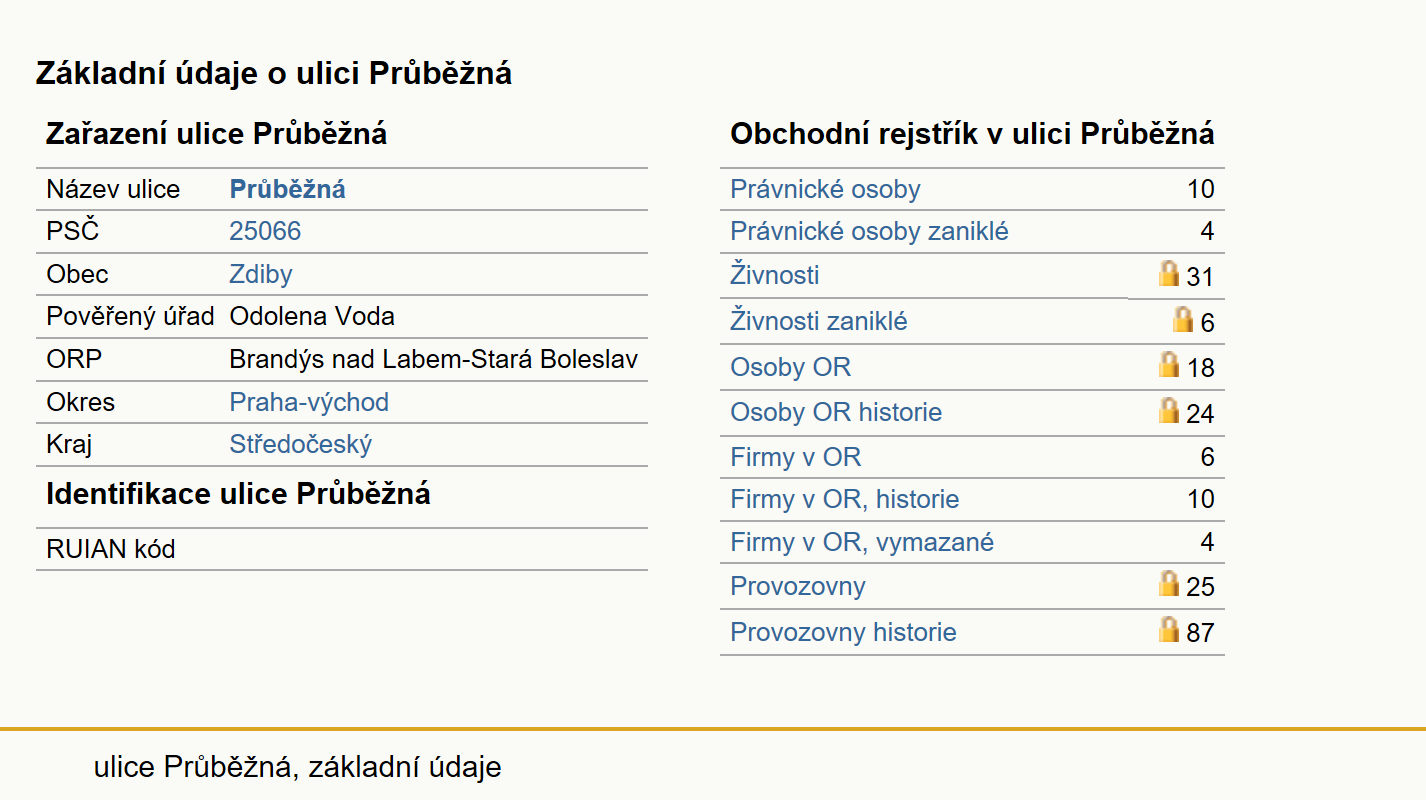Click lock icon for Osoby OR historie

tap(1168, 410)
